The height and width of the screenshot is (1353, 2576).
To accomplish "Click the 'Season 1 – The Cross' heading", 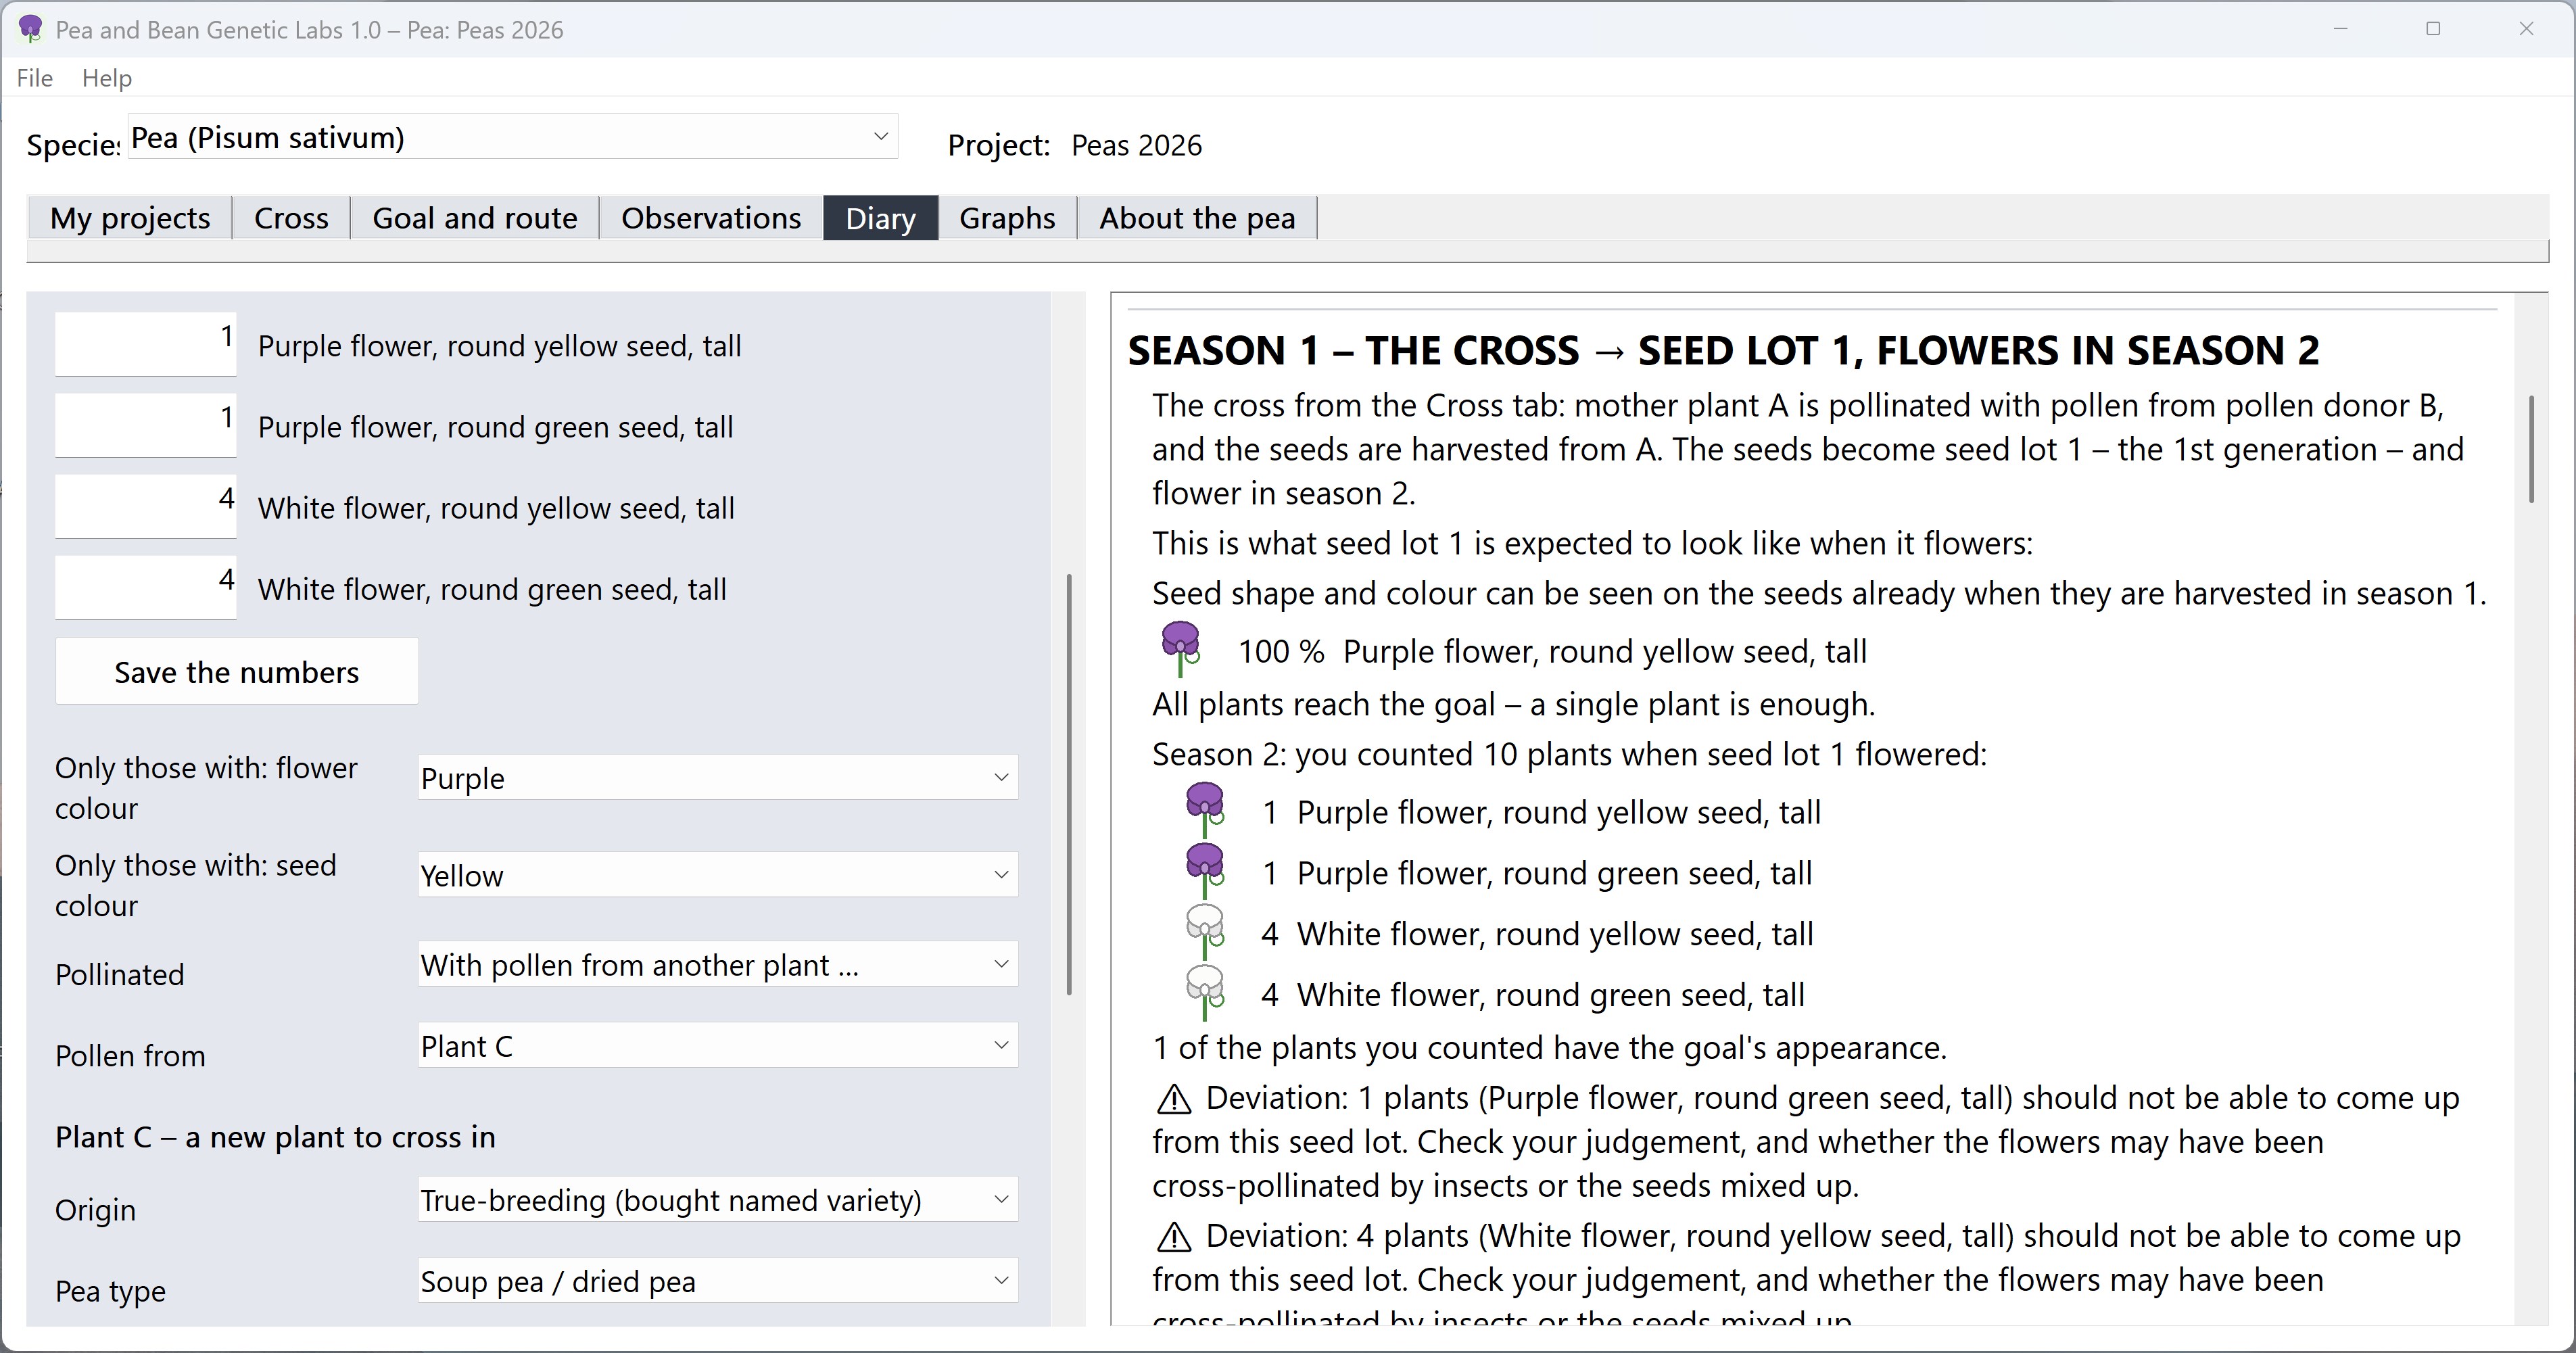I will tap(1723, 350).
